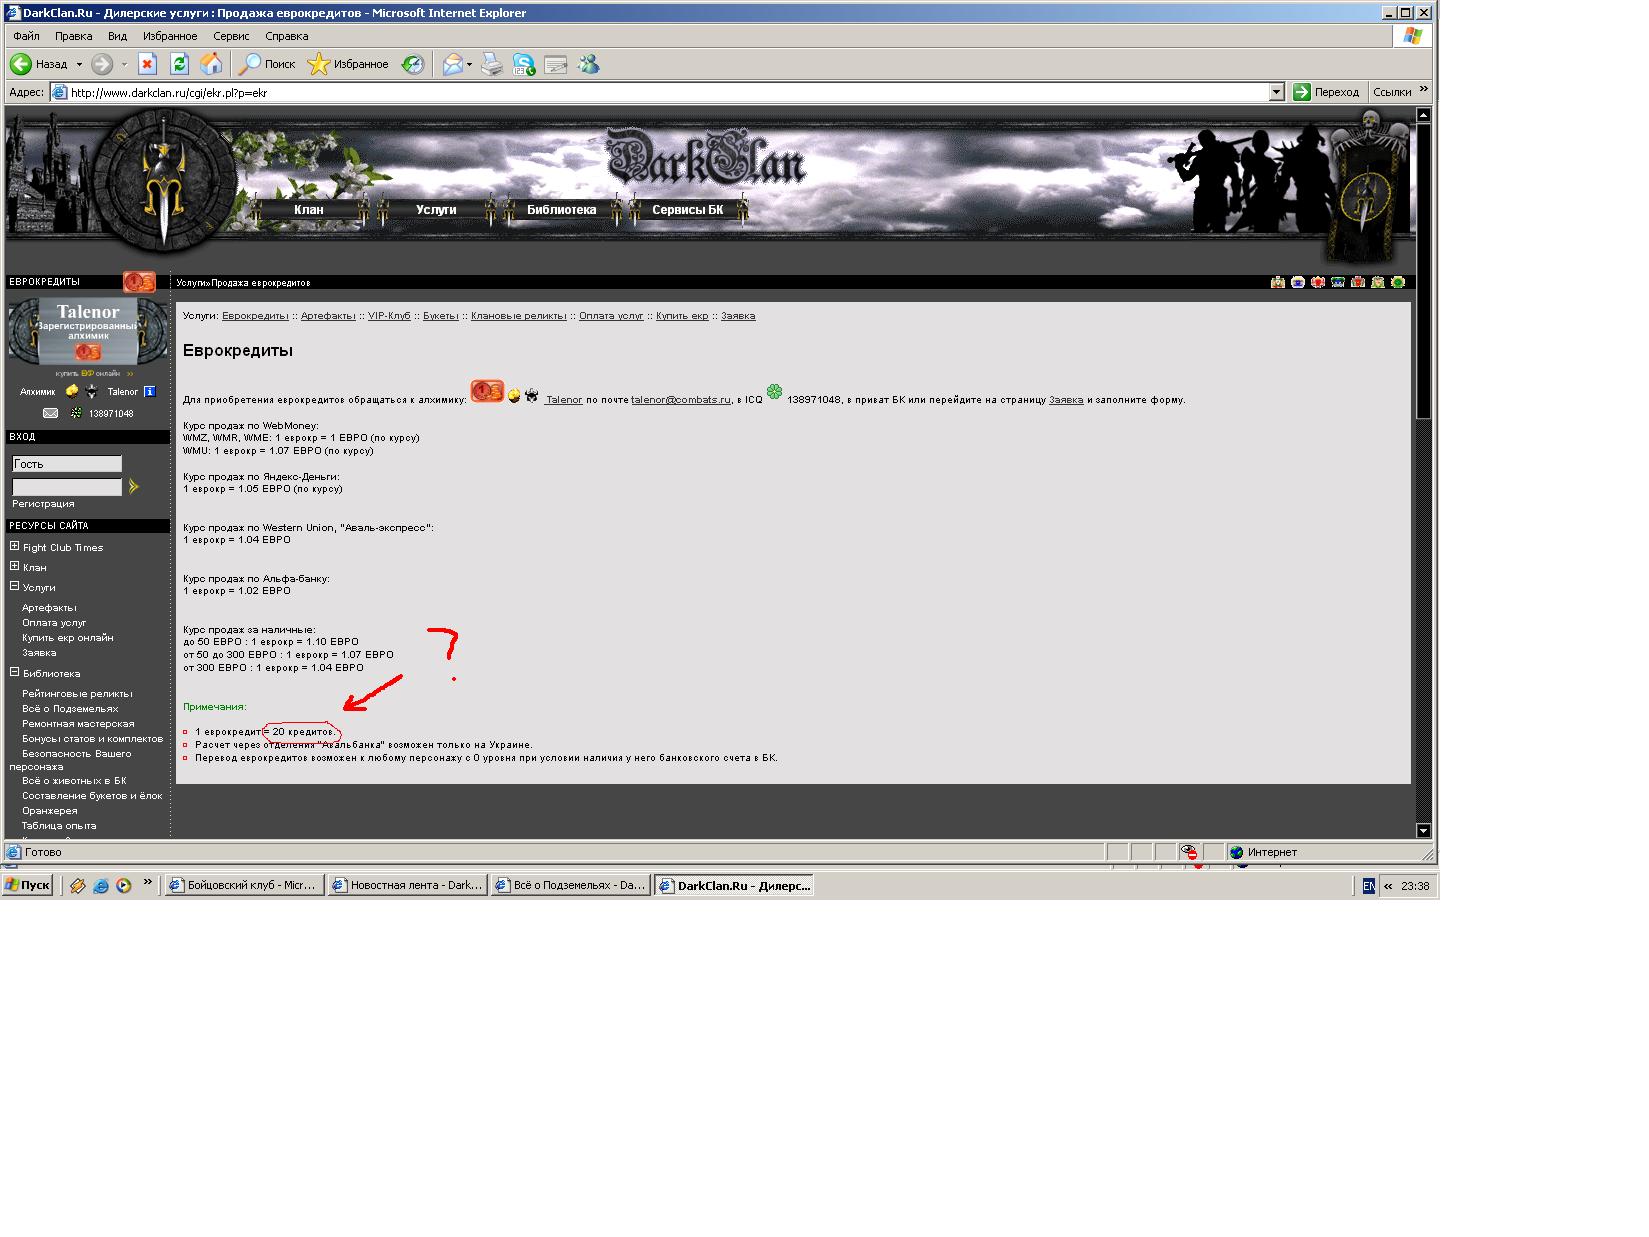Open the Back button history dropdown arrow
Image resolution: width=1649 pixels, height=1237 pixels.
pyautogui.click(x=79, y=64)
